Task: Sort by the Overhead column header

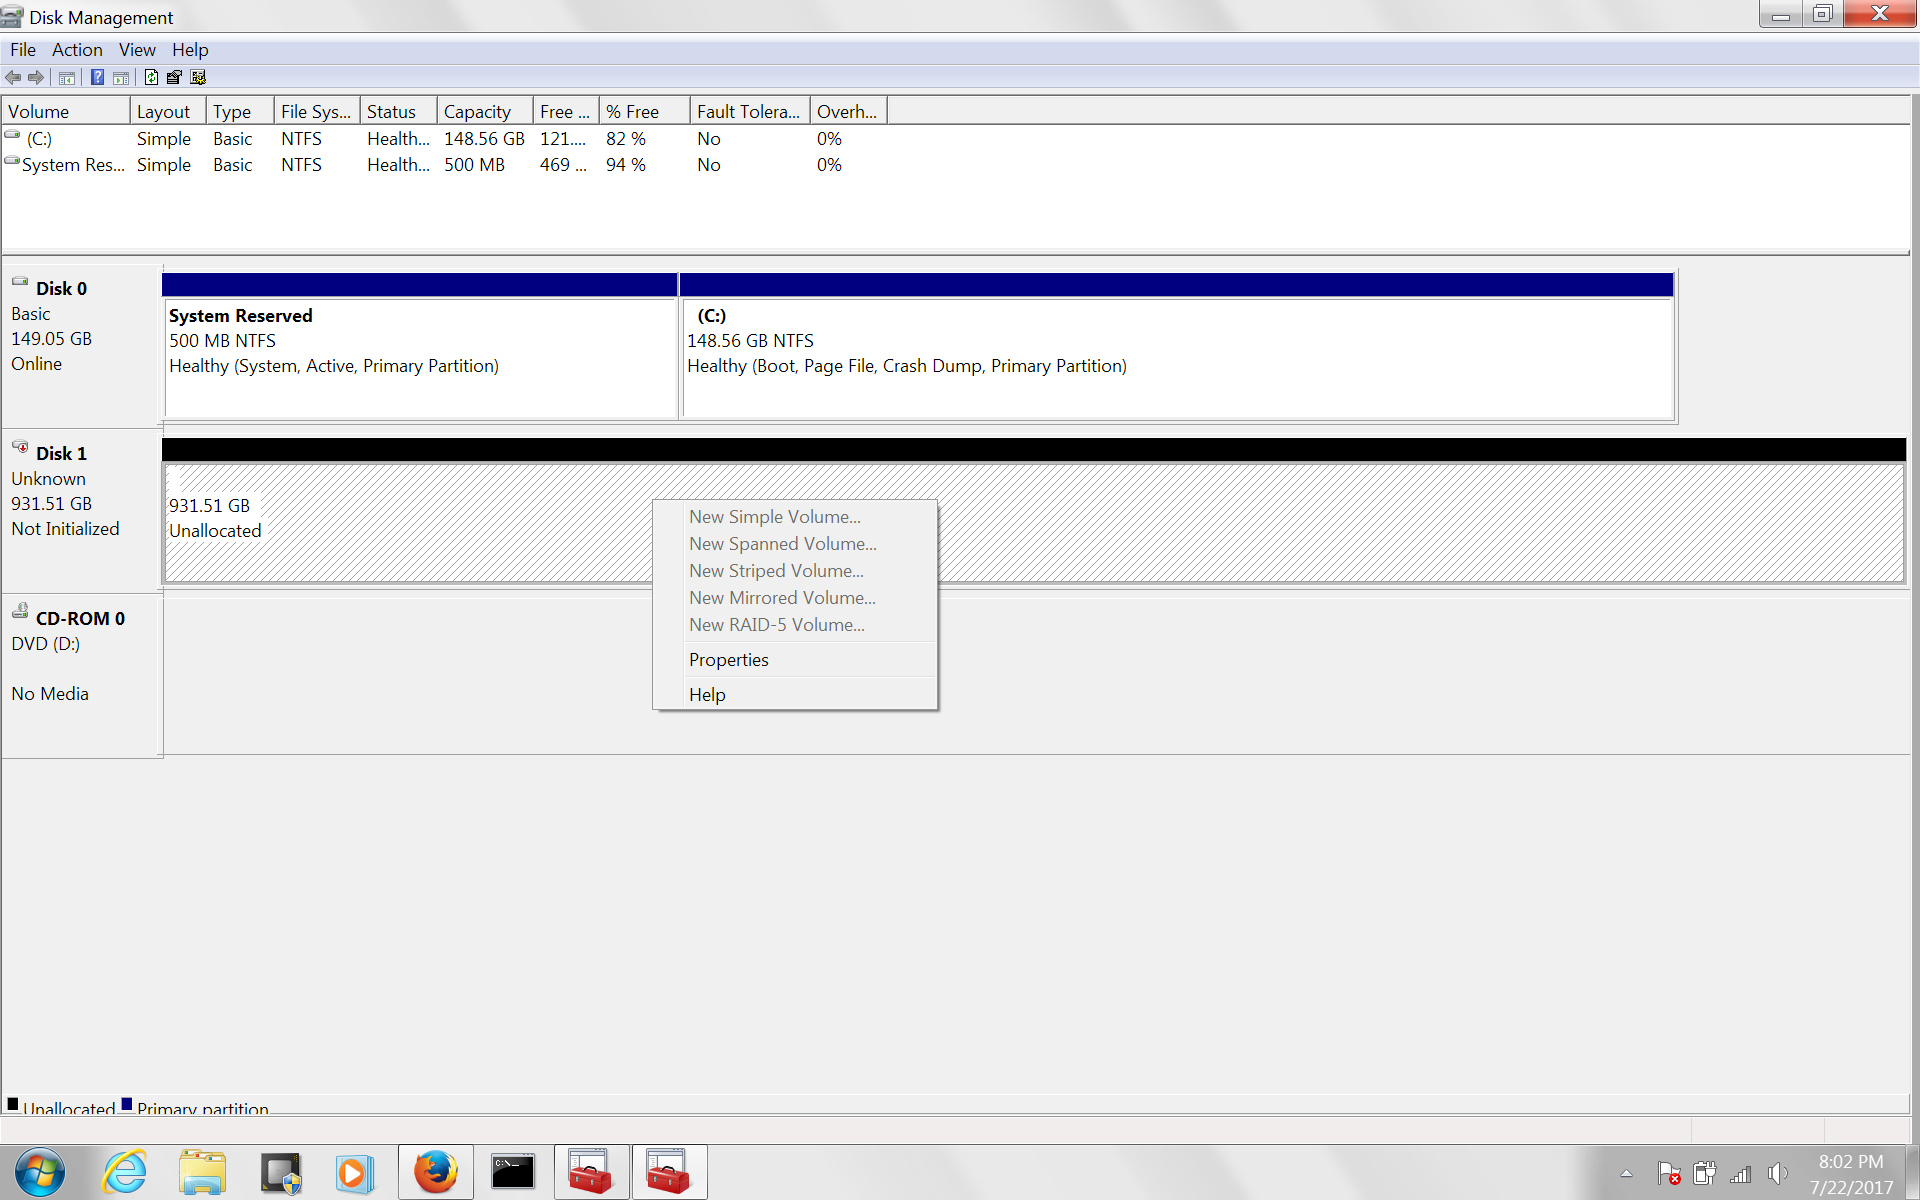Action: tap(849, 112)
